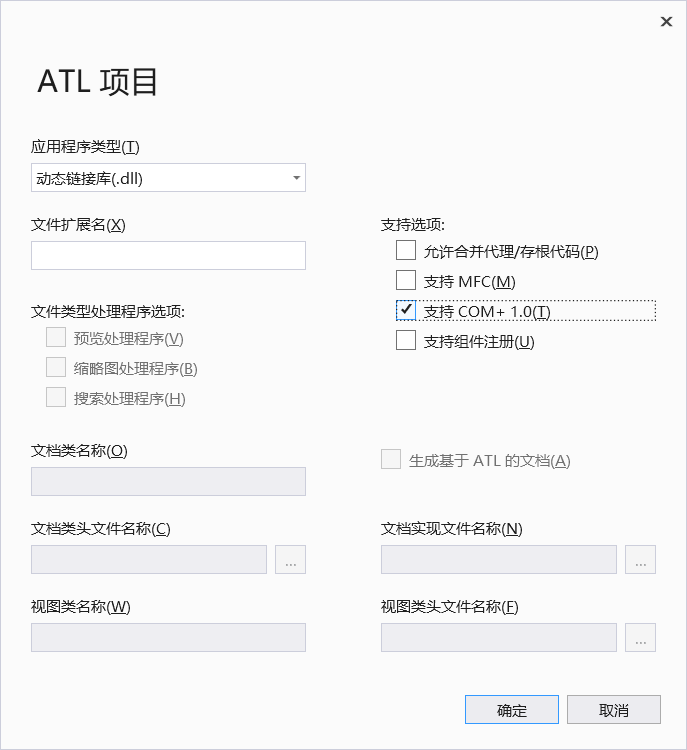Toggle 搜索处理程序 checkbox
Screen dimensions: 687x750
tap(56, 397)
